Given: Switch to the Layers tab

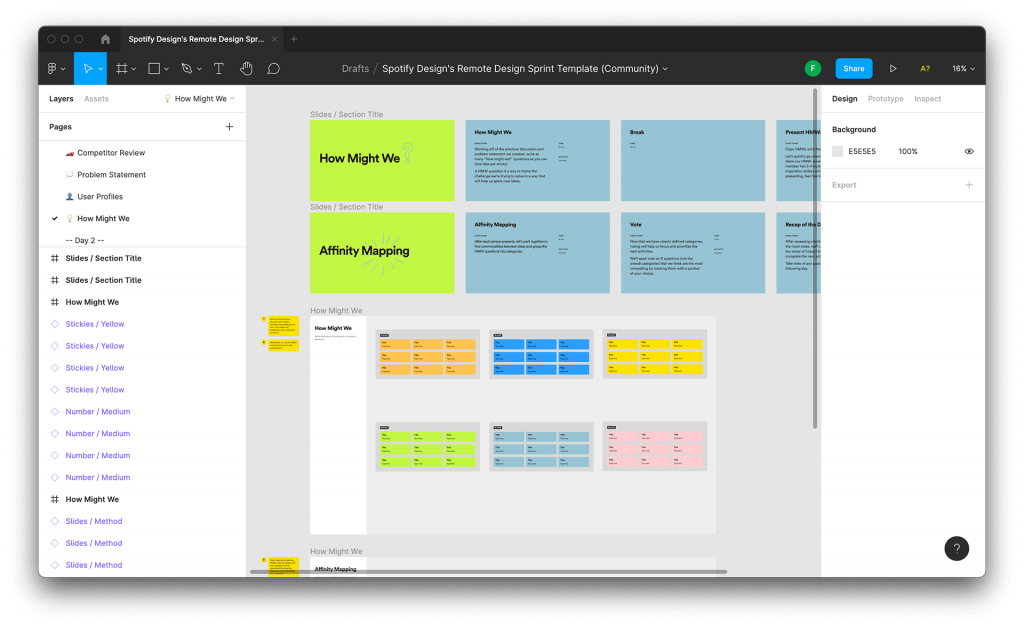Looking at the screenshot, I should coord(61,99).
